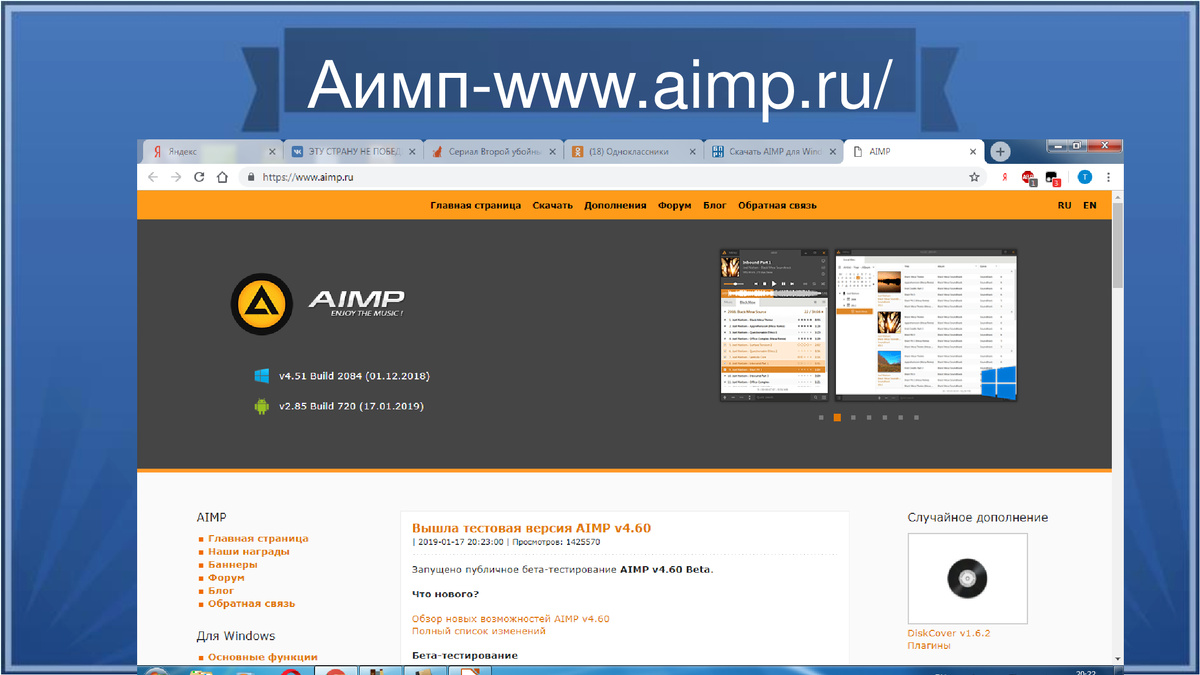Open the browser home page icon

click(x=222, y=177)
